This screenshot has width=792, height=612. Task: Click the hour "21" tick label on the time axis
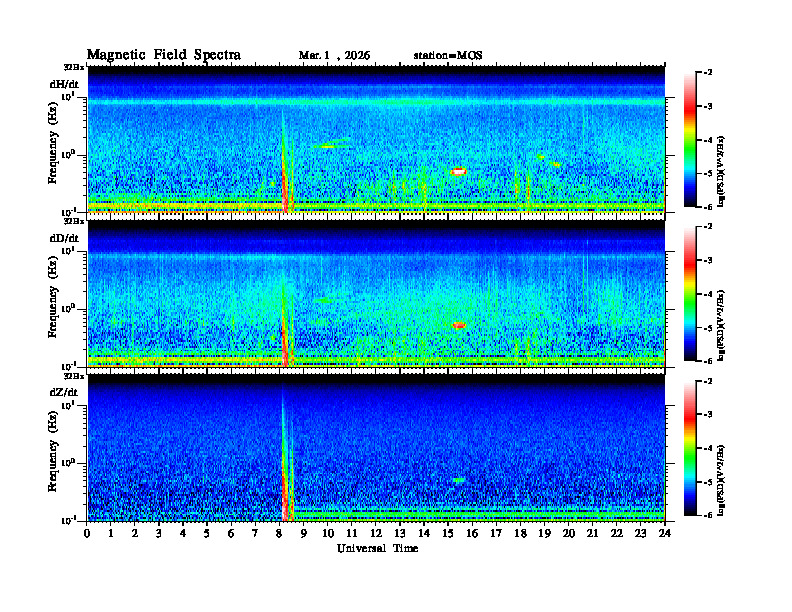[592, 534]
